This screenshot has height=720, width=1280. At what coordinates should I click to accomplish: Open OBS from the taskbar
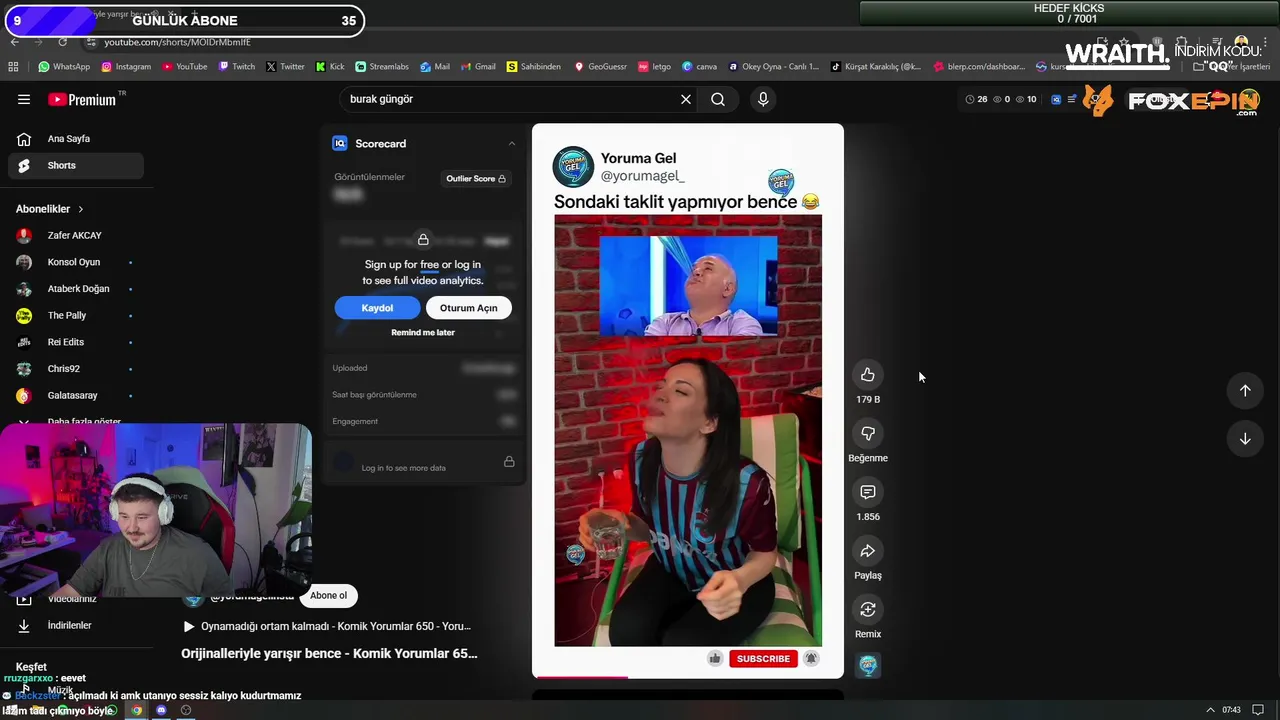pyautogui.click(x=186, y=710)
